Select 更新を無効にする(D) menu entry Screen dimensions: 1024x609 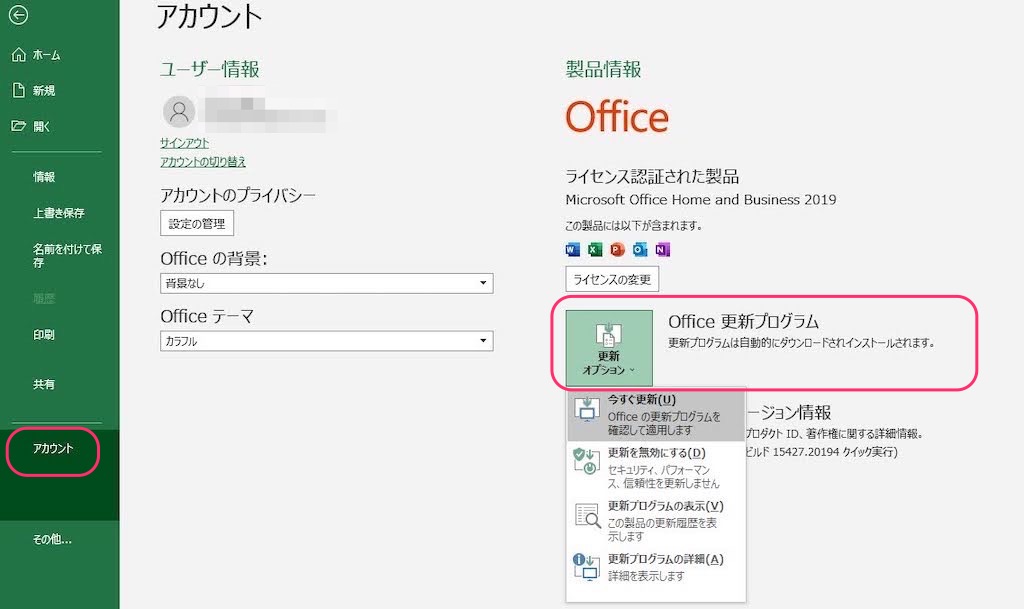(x=656, y=467)
